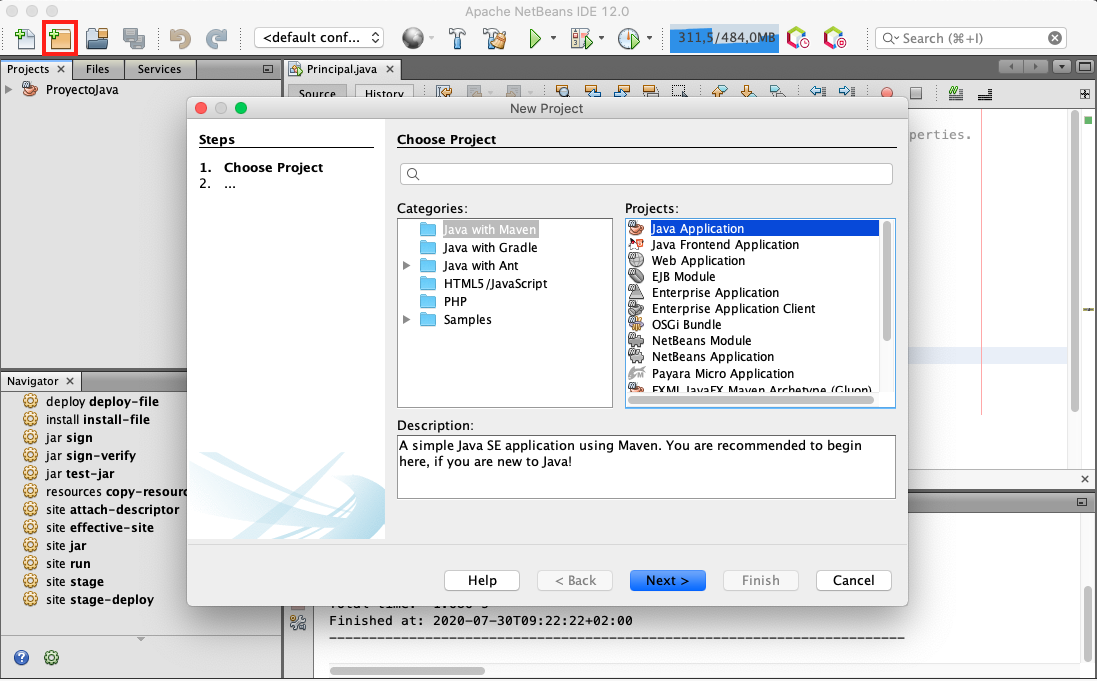The width and height of the screenshot is (1097, 681).
Task: Click the Profile Project icon
Action: (x=628, y=38)
